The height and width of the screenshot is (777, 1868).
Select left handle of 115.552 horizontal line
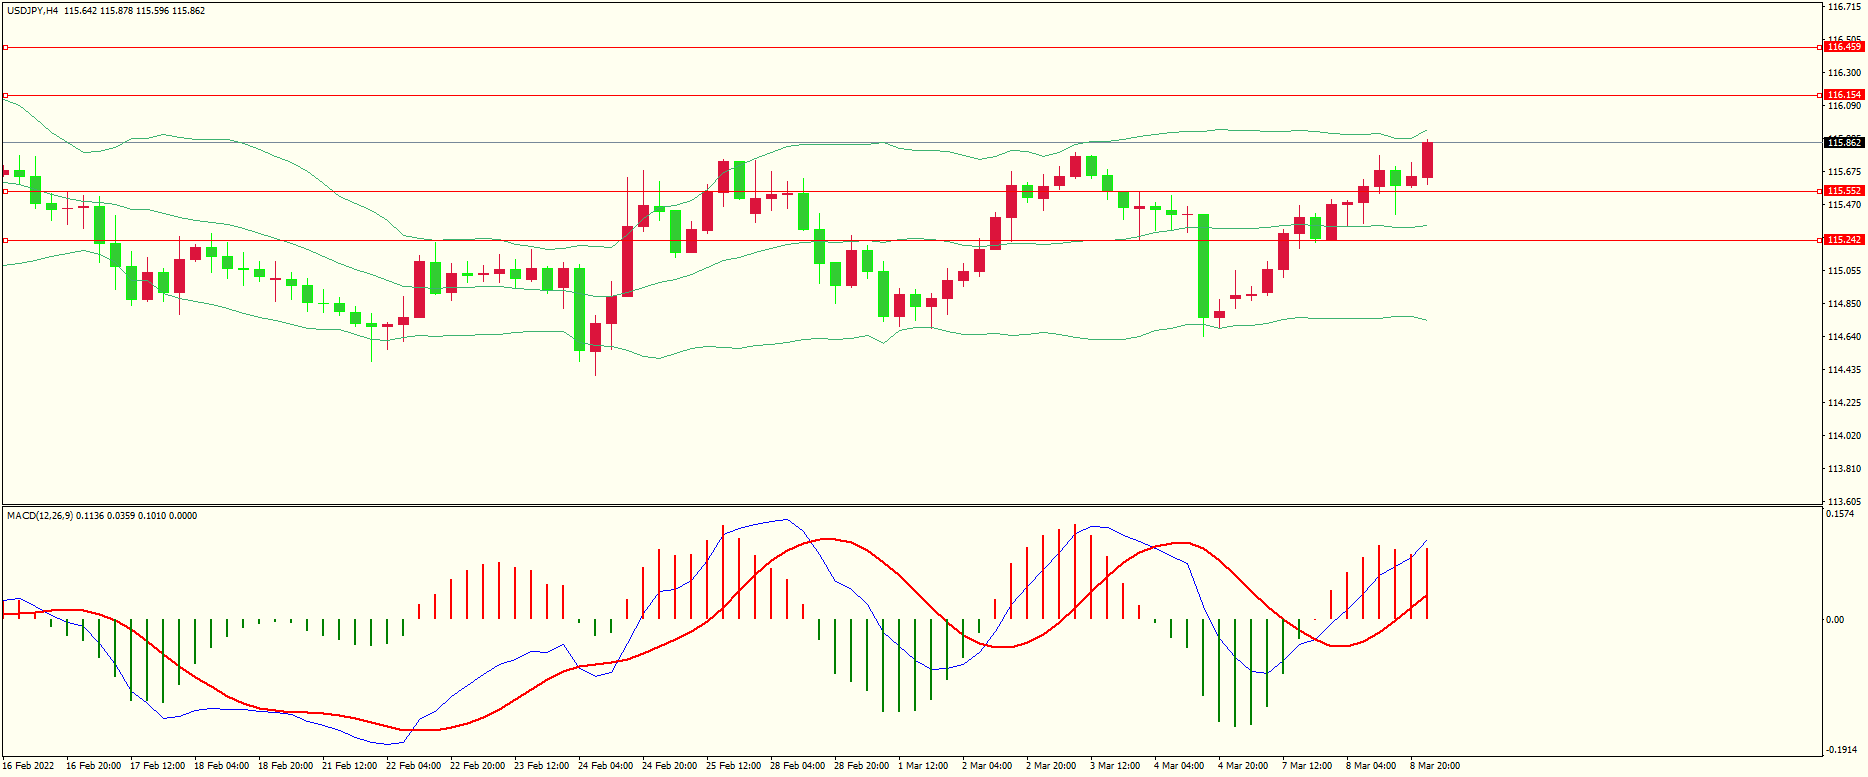coord(5,191)
